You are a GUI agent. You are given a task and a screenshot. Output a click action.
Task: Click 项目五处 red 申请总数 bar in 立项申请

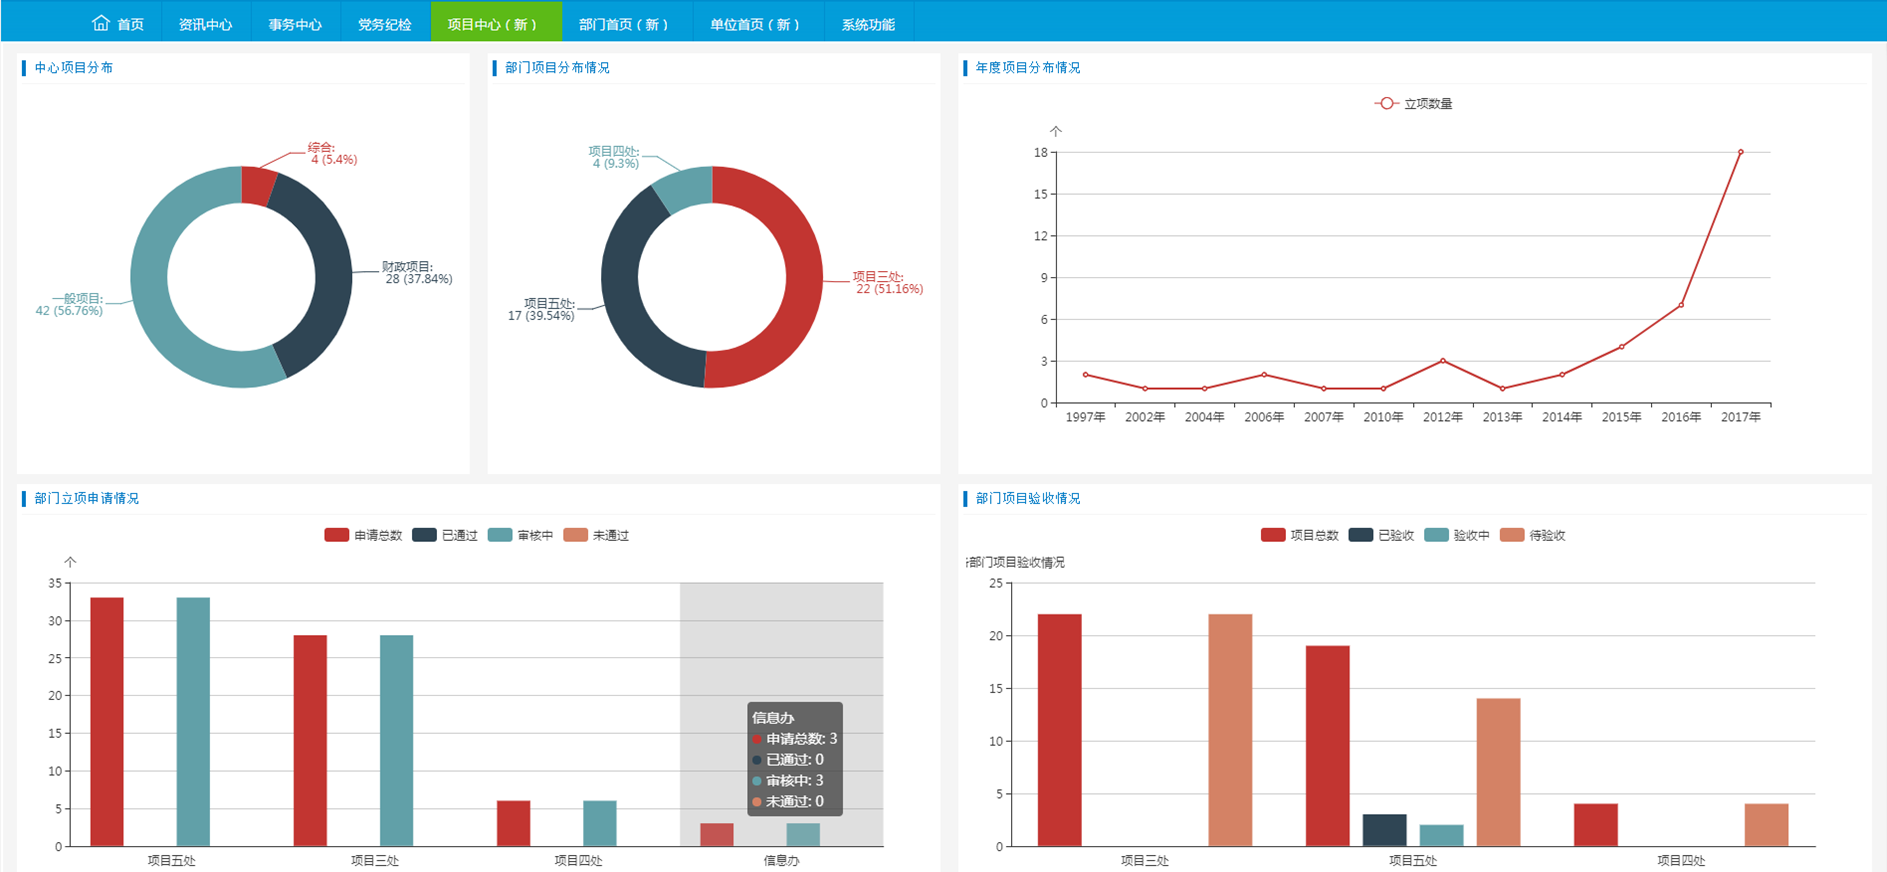(107, 722)
